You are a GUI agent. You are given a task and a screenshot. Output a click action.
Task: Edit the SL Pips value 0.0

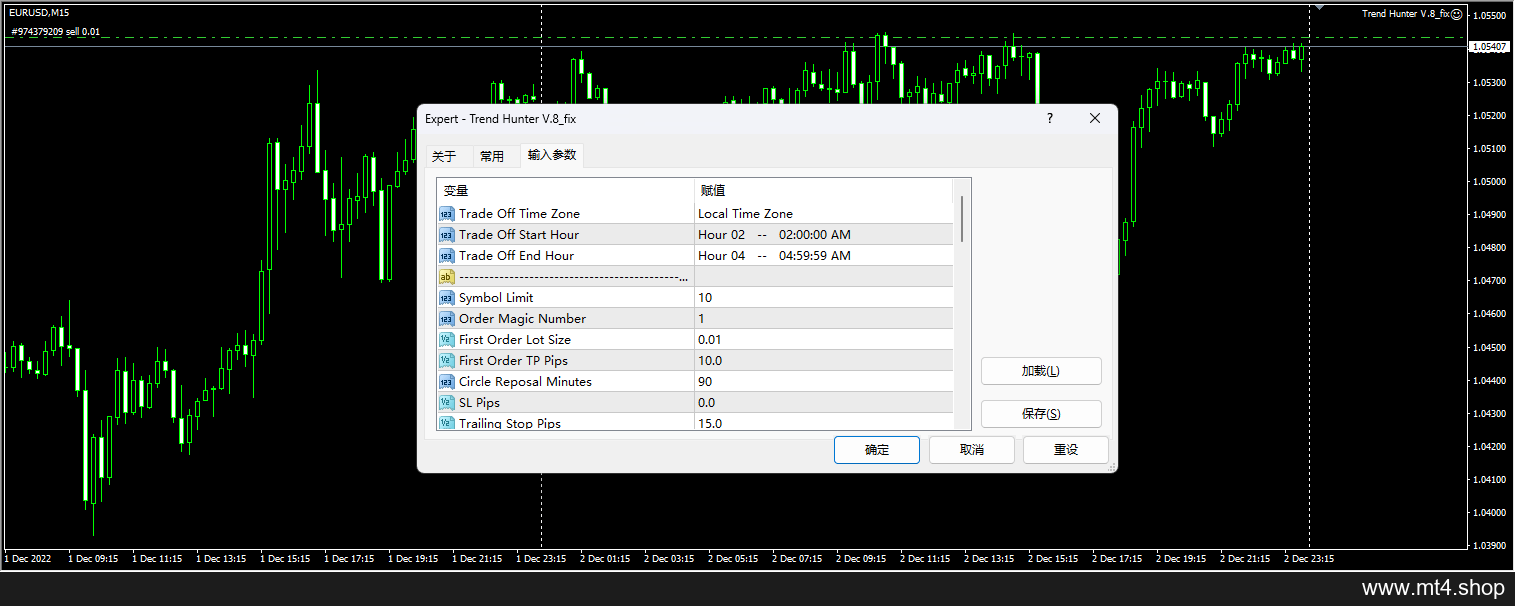click(x=824, y=403)
